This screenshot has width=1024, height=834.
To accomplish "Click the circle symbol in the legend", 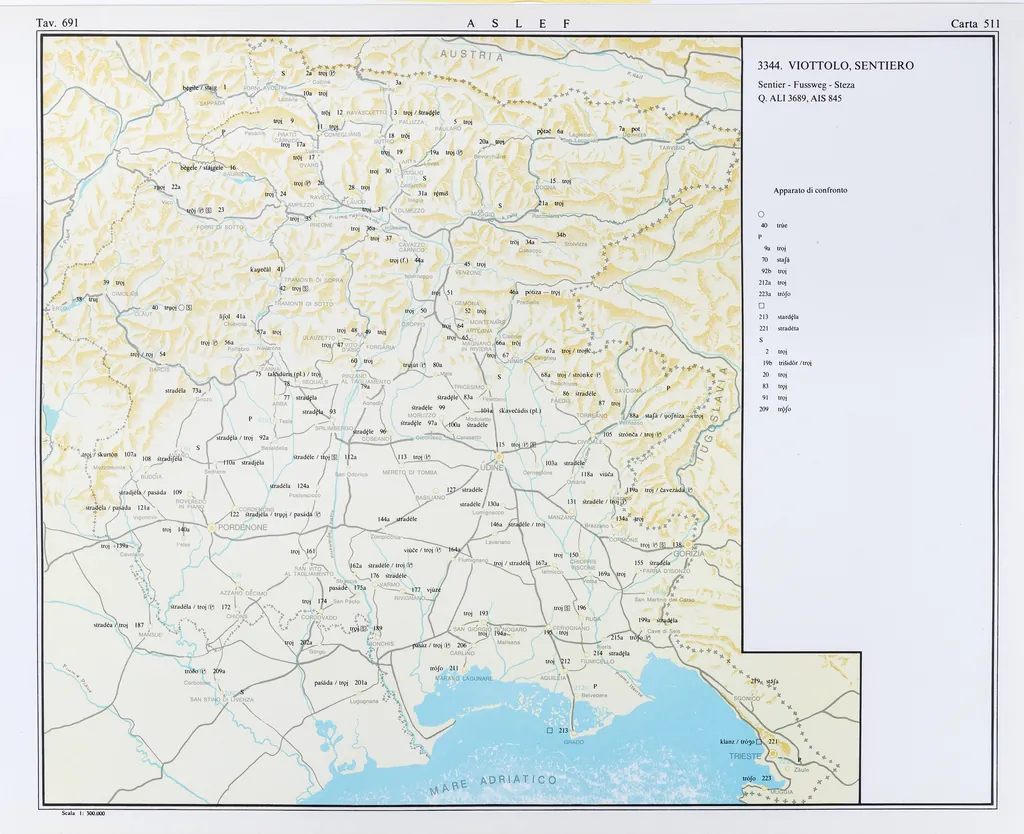I will (x=762, y=214).
